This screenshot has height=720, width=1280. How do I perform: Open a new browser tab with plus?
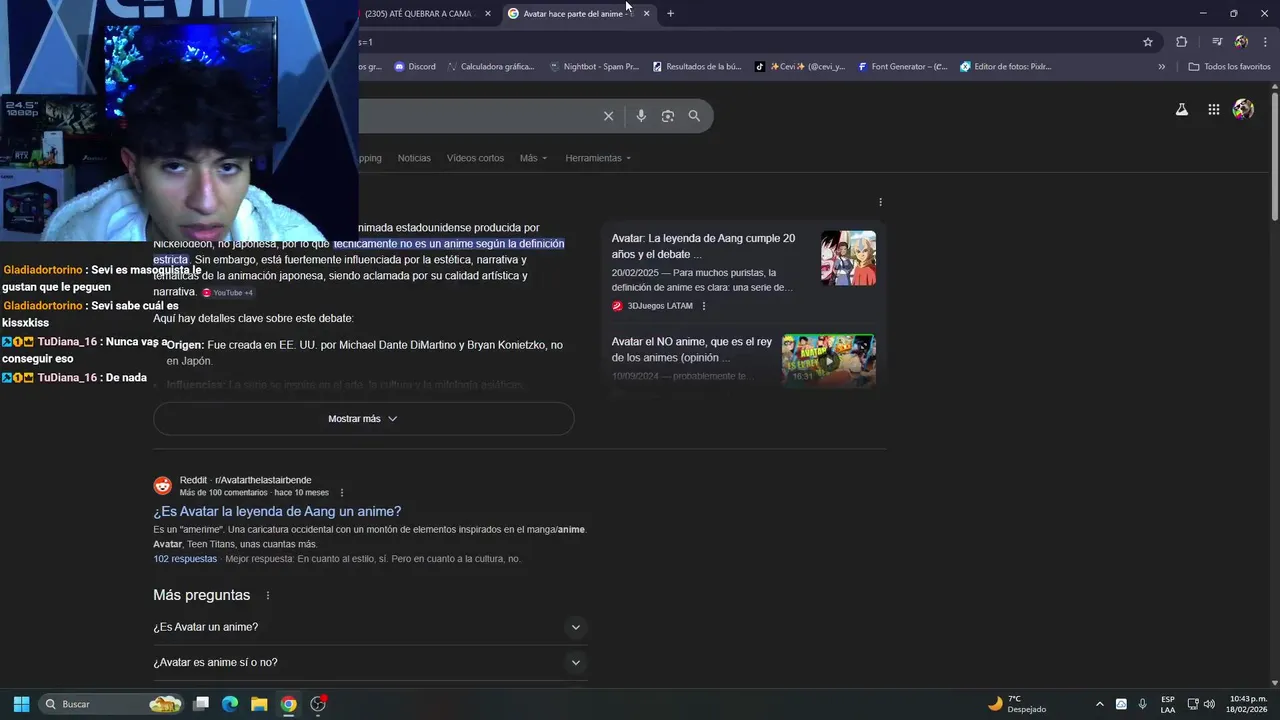point(670,14)
